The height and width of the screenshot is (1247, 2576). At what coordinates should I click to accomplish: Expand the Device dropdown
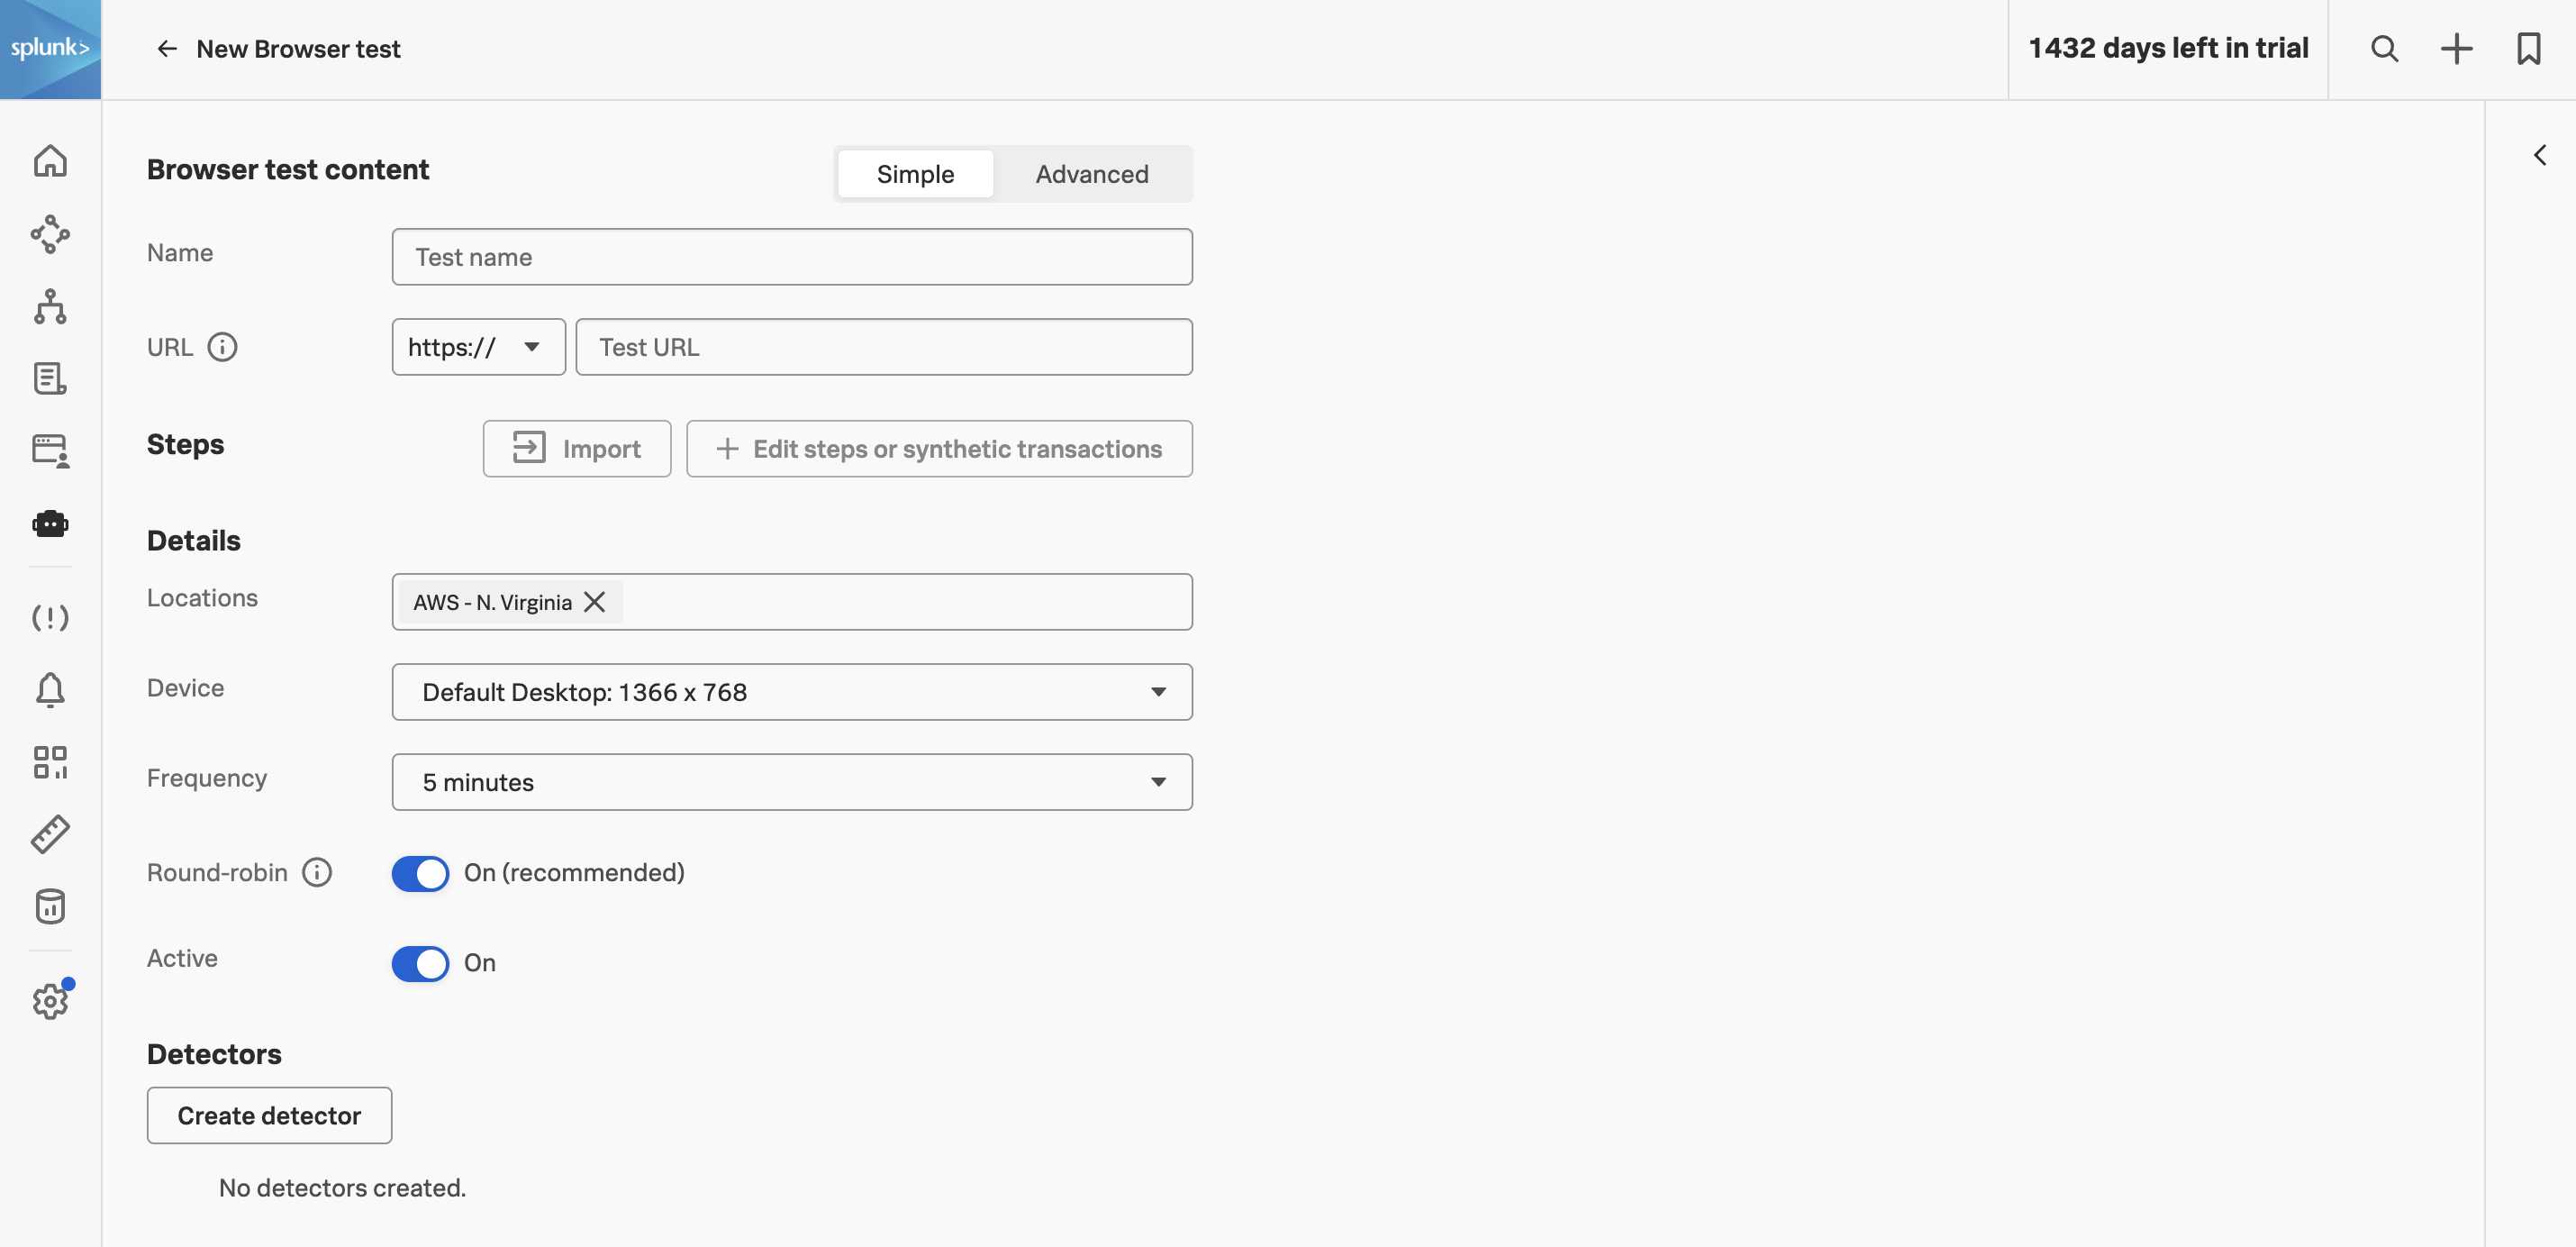pyautogui.click(x=791, y=692)
